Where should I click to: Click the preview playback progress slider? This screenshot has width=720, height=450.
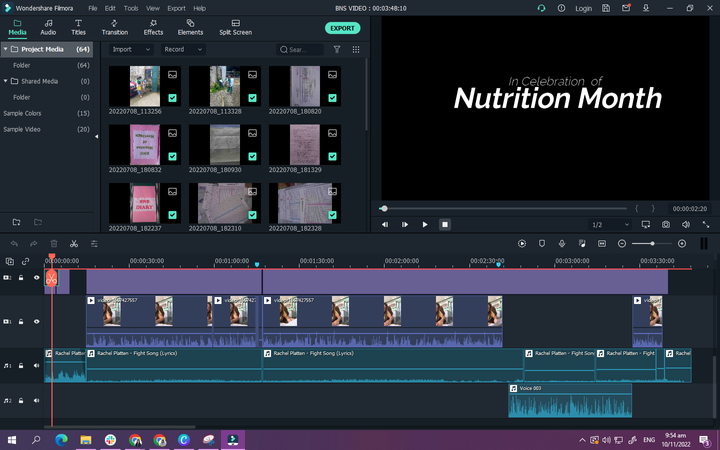503,208
